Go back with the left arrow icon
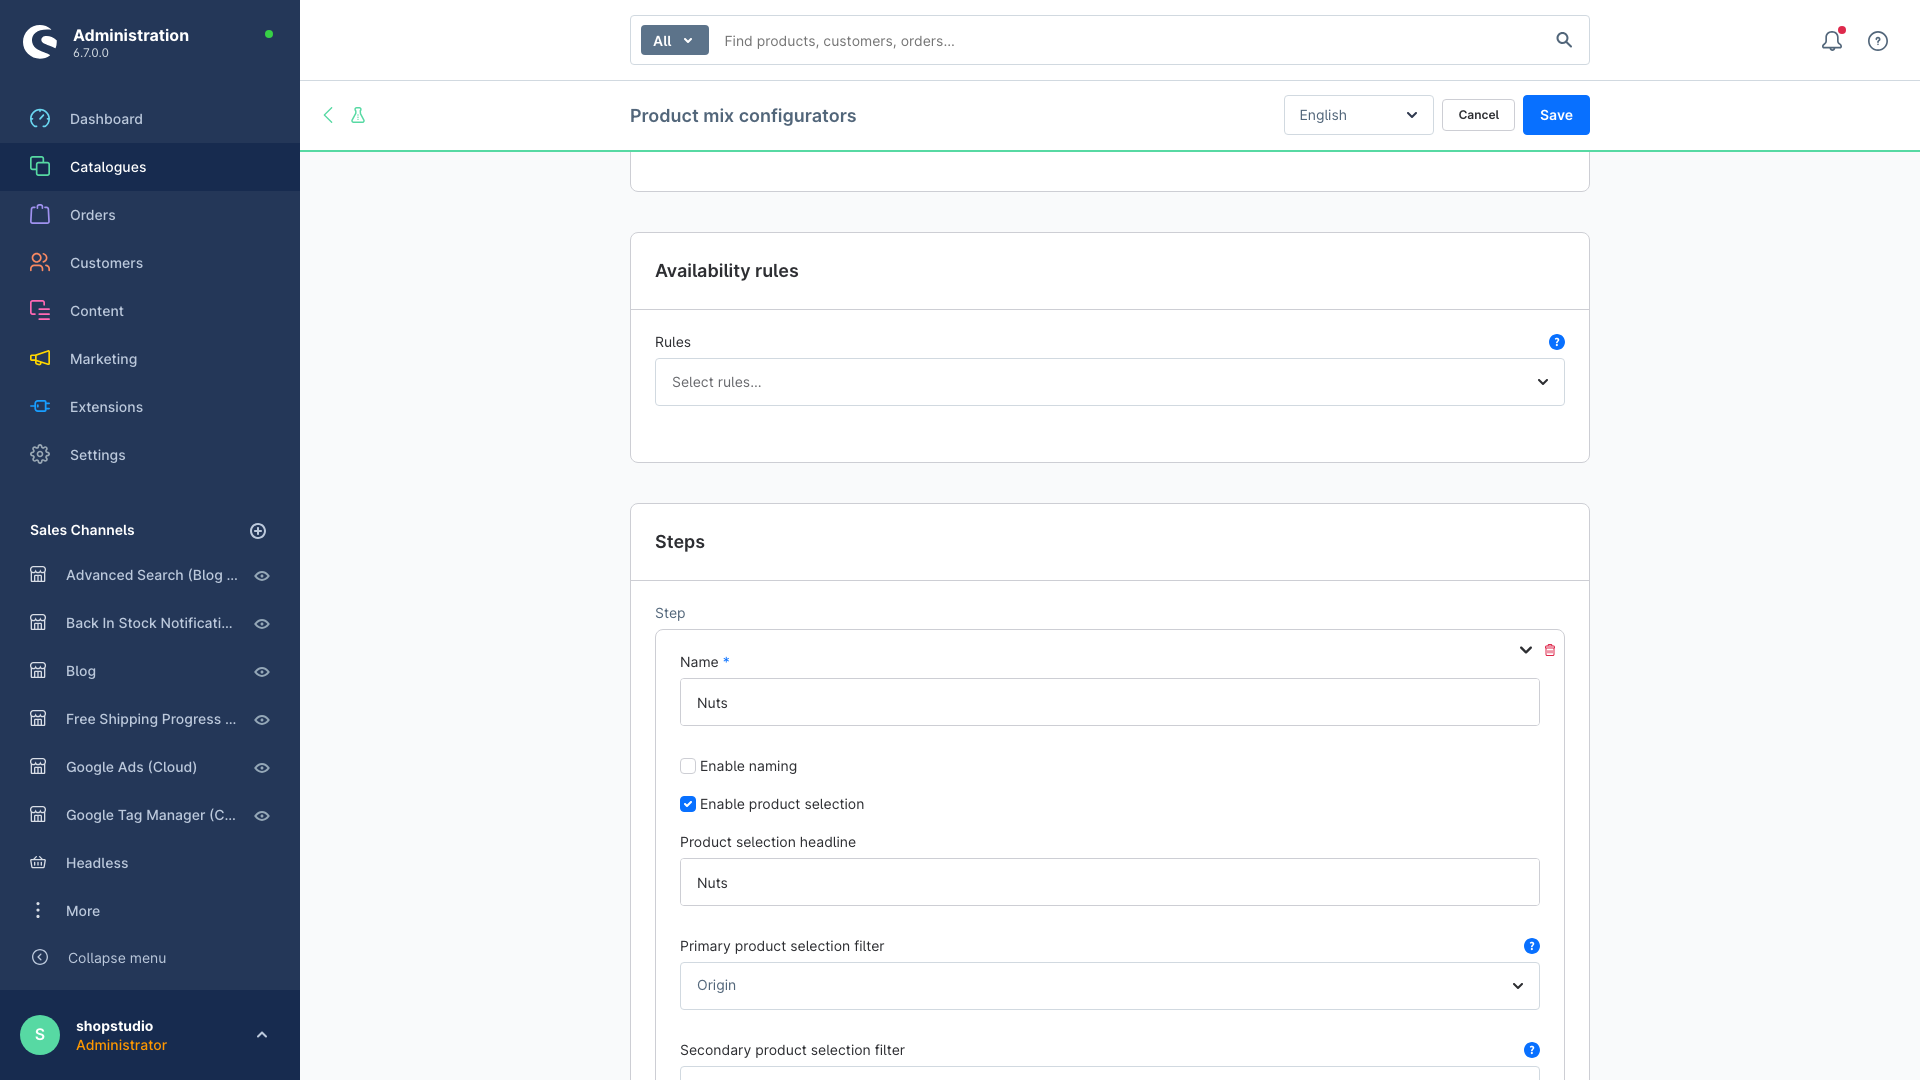This screenshot has width=1920, height=1080. click(x=328, y=115)
